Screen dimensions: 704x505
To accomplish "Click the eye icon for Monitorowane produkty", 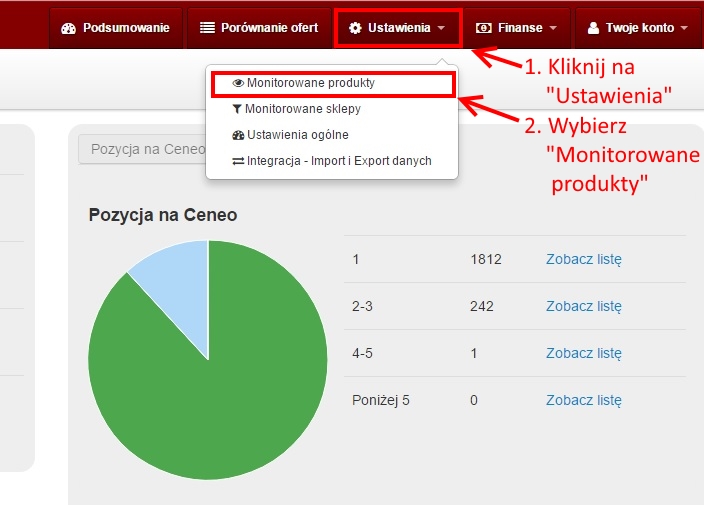I will (238, 83).
